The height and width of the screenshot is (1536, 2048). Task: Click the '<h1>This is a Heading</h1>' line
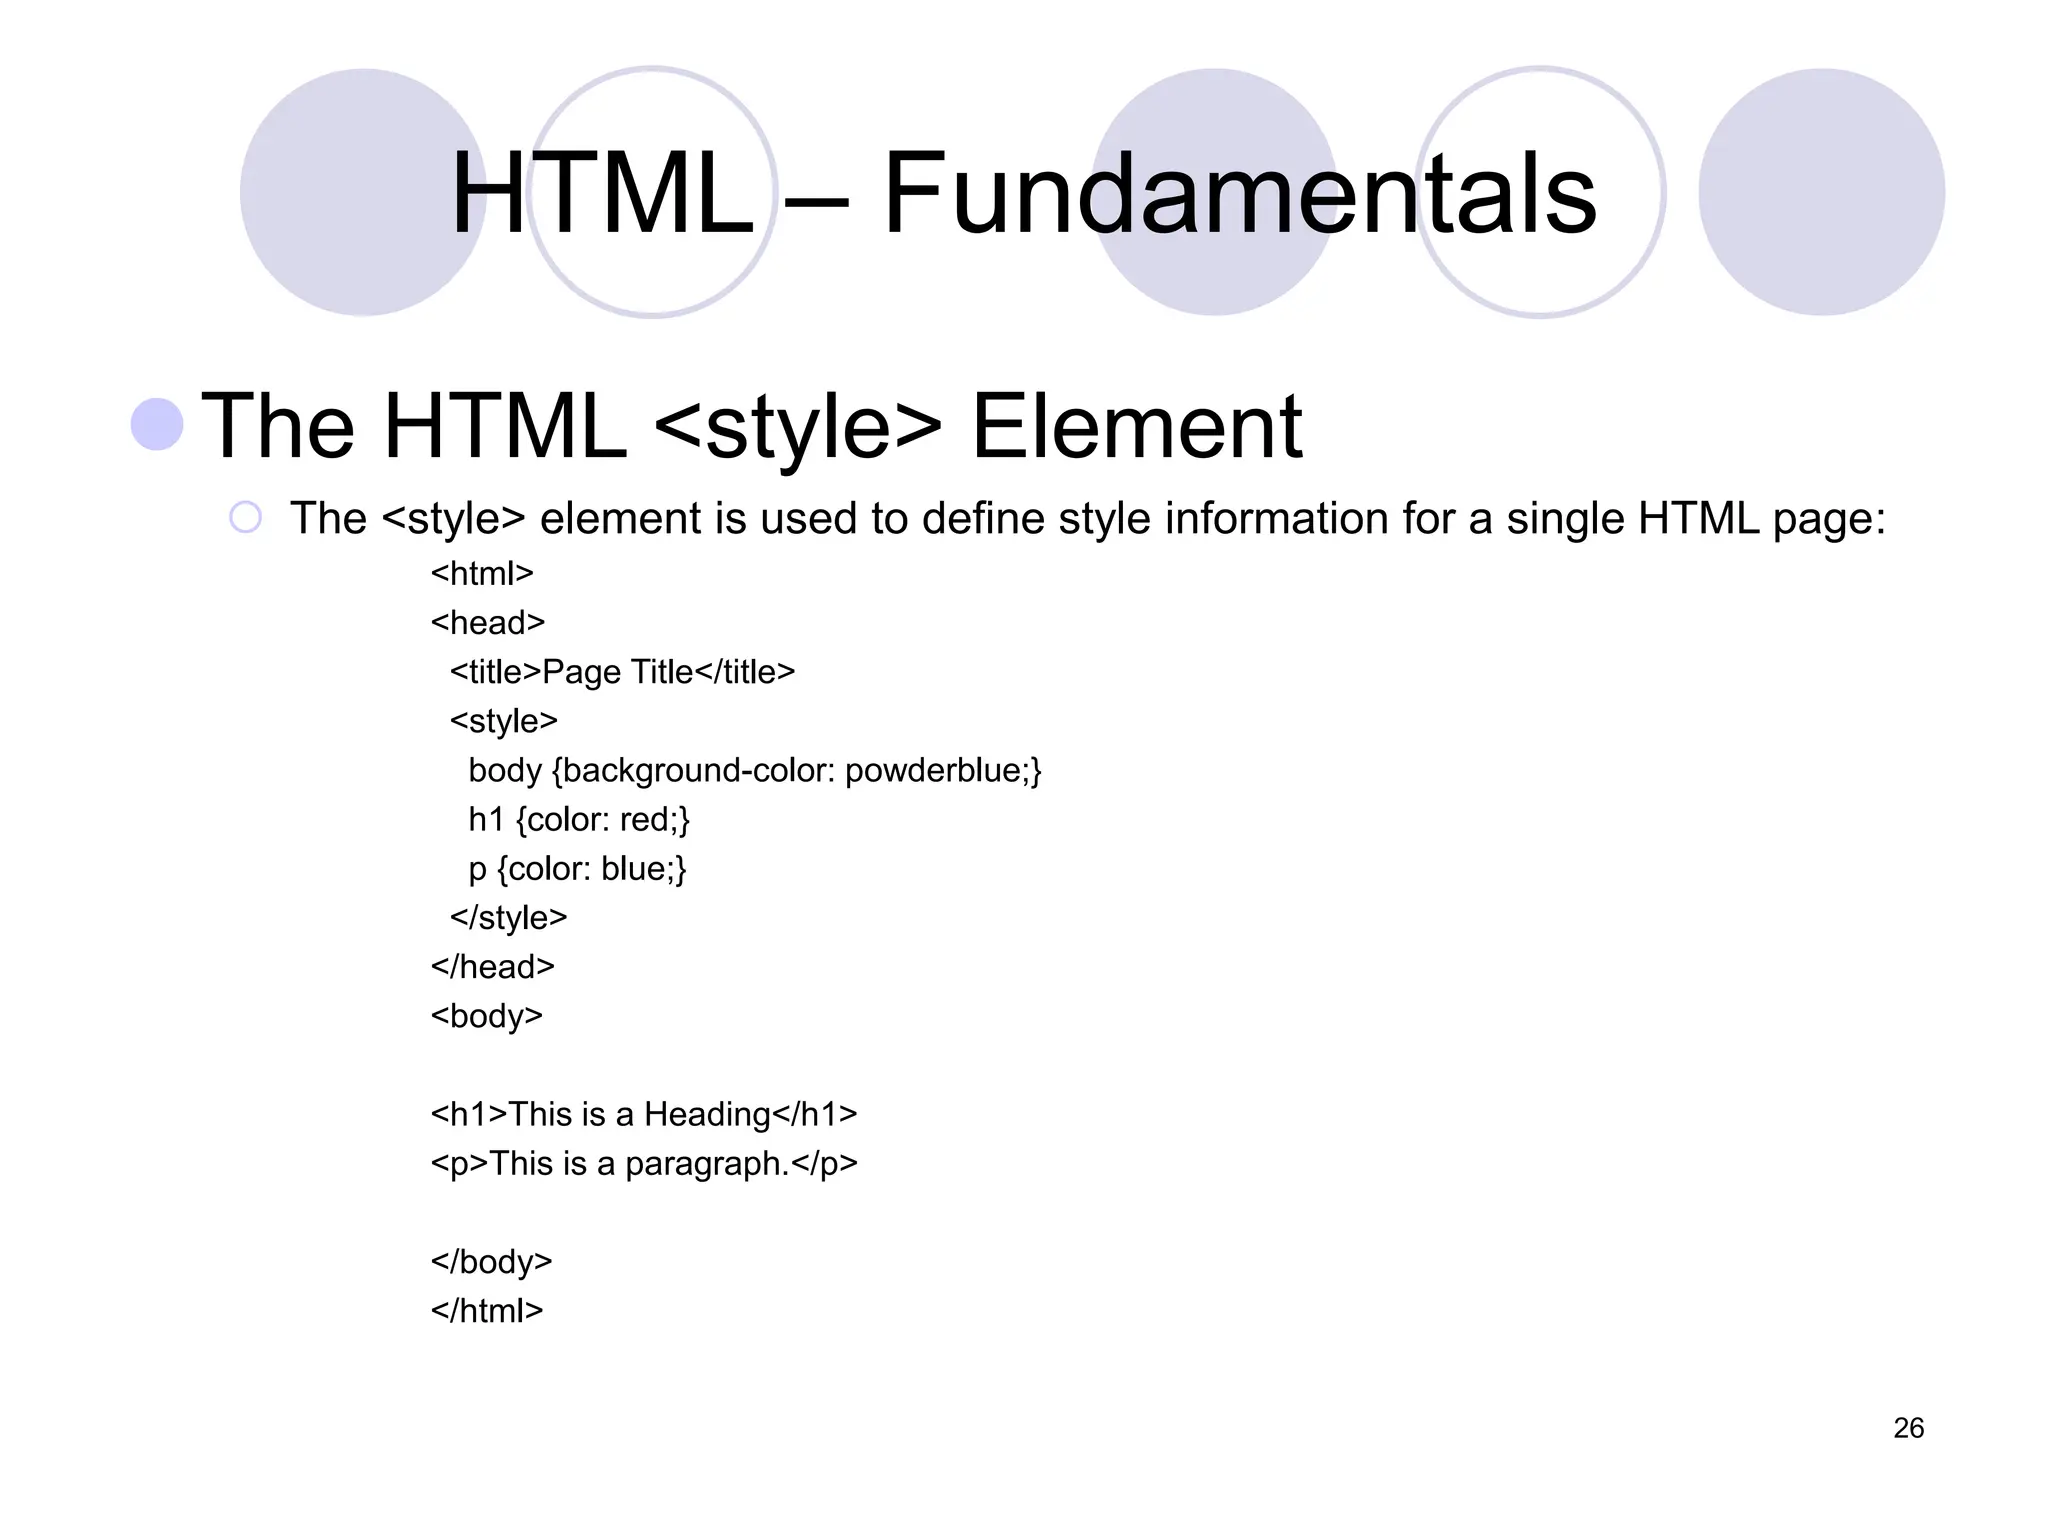644,1114
